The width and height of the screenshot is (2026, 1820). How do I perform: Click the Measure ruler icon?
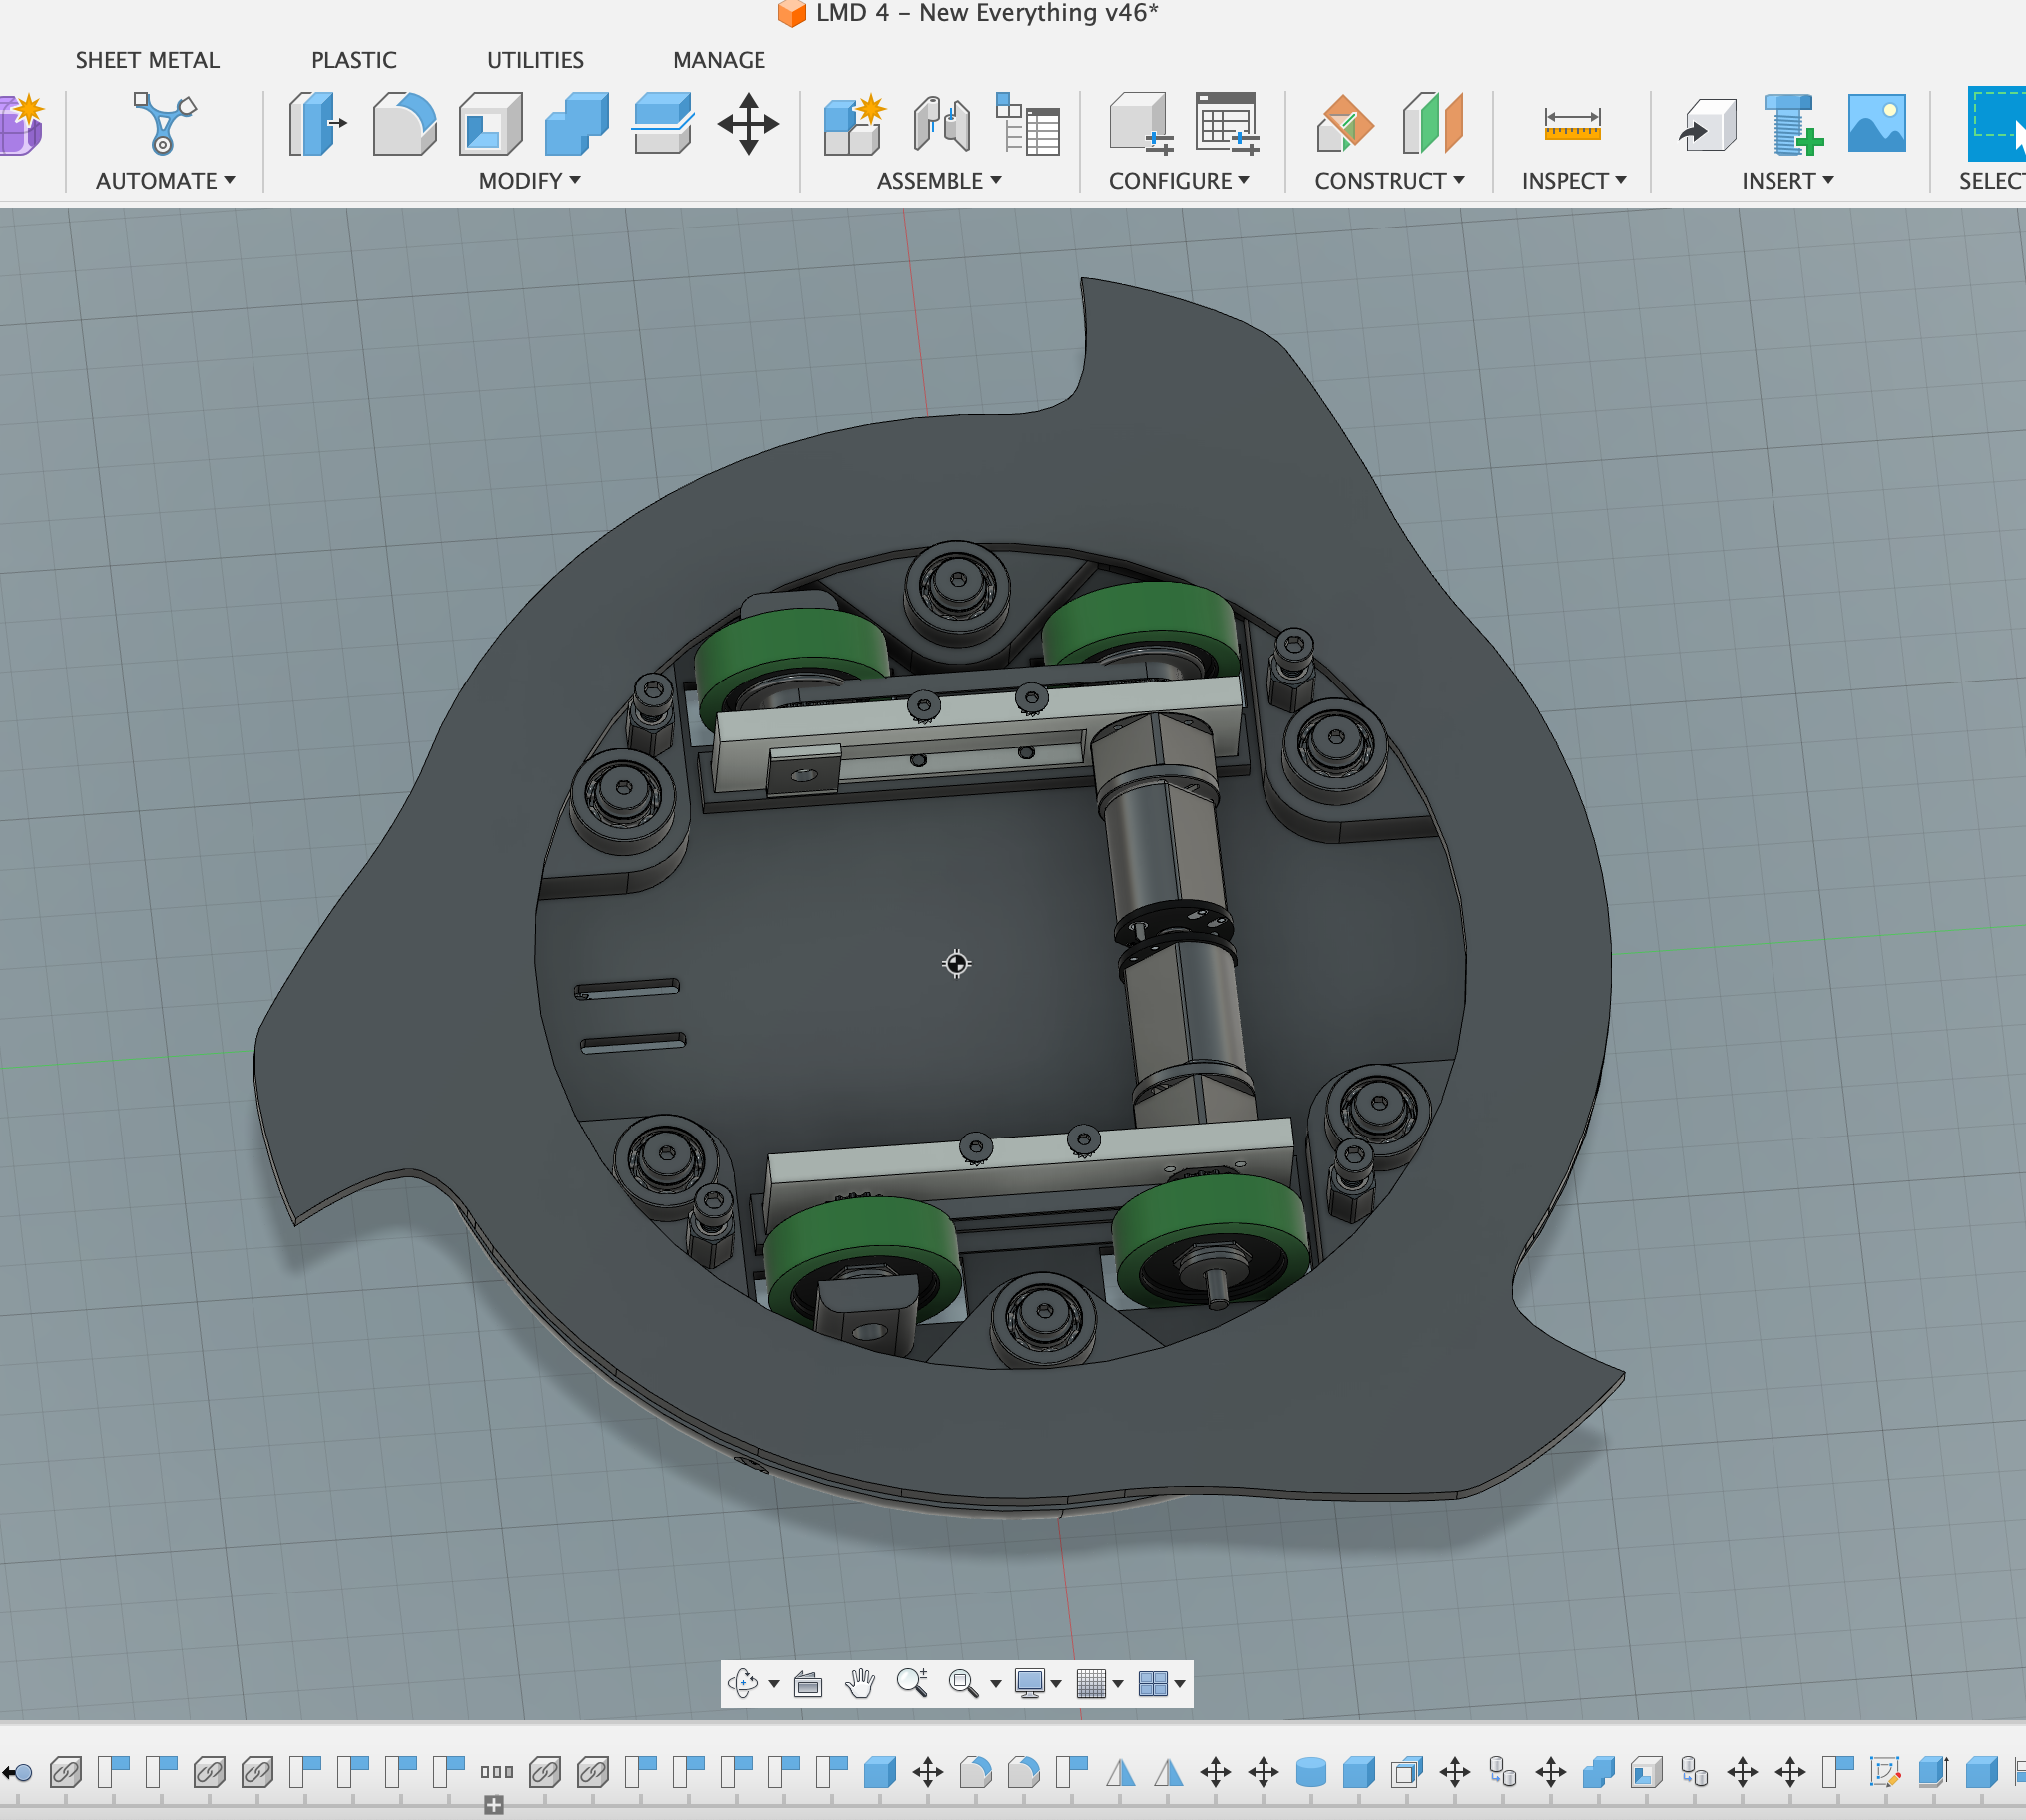(1571, 124)
